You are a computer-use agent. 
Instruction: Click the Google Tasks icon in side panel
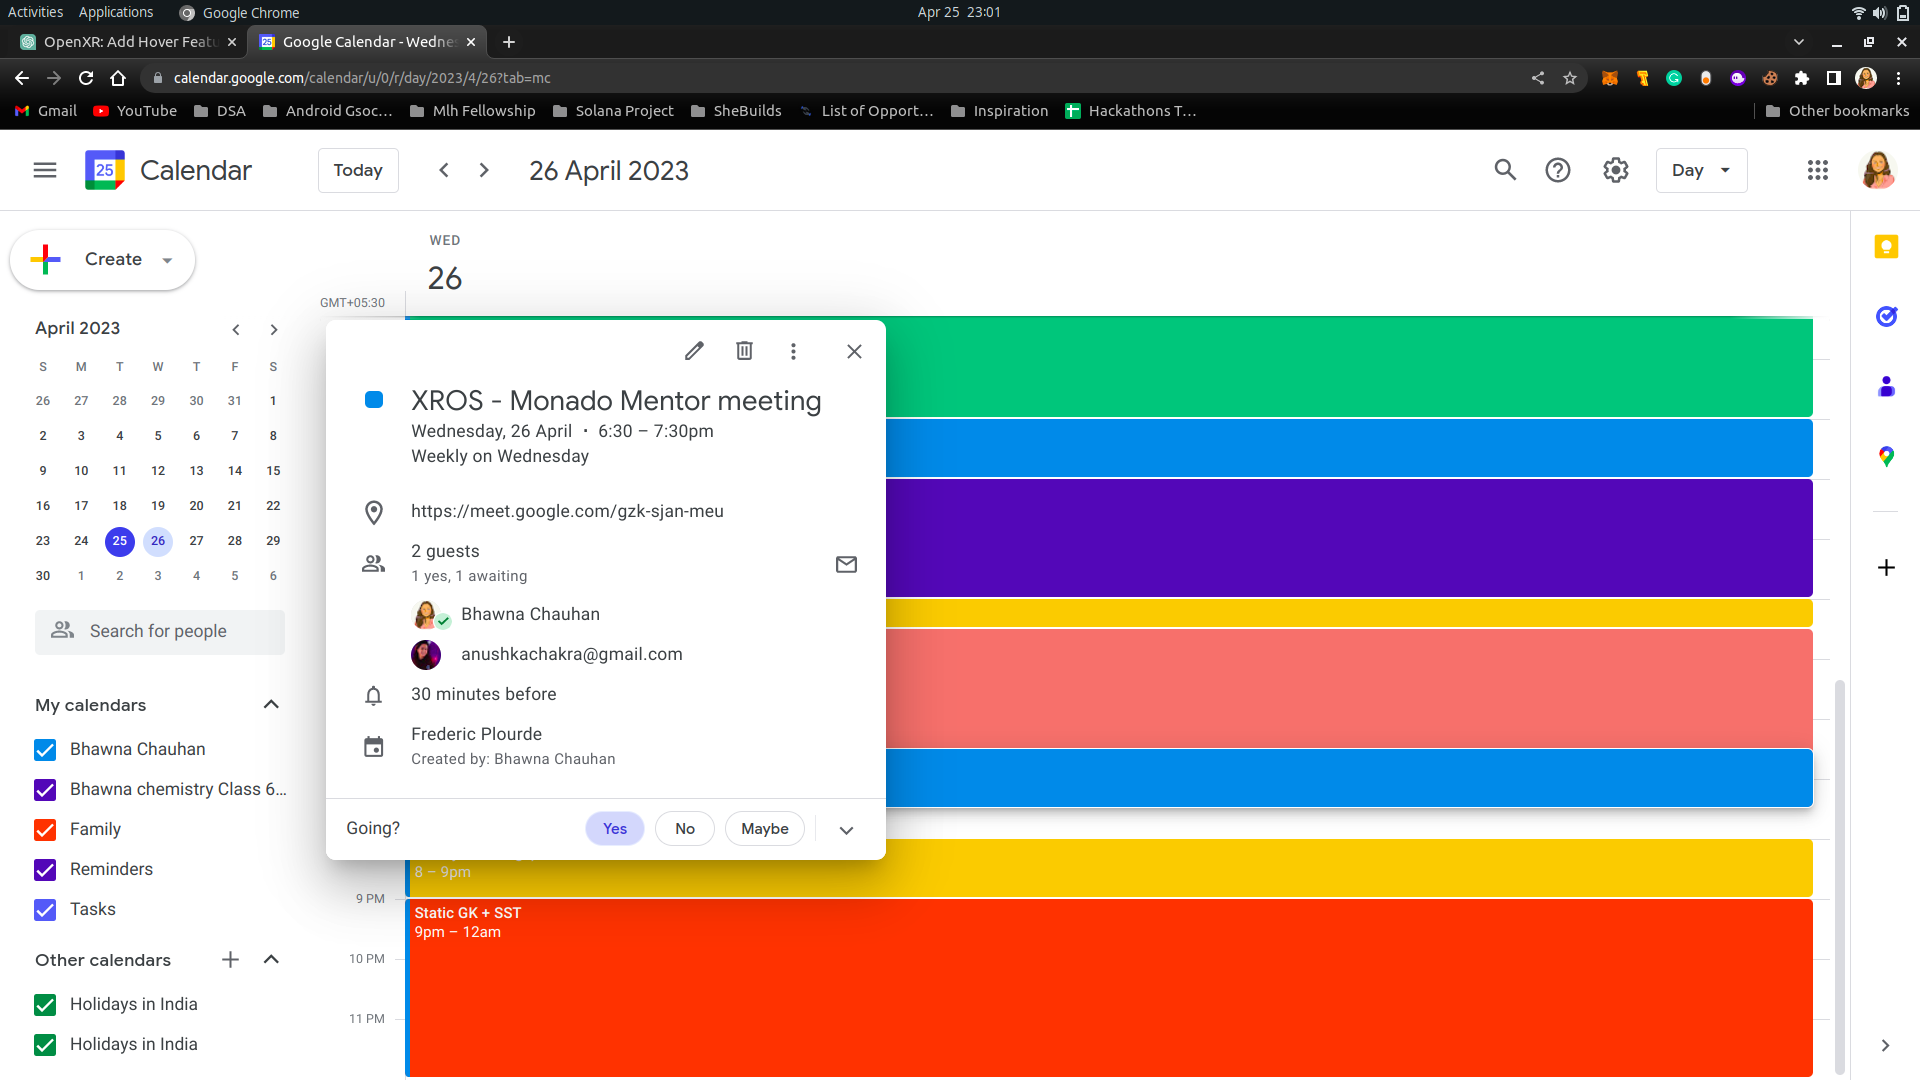tap(1887, 317)
